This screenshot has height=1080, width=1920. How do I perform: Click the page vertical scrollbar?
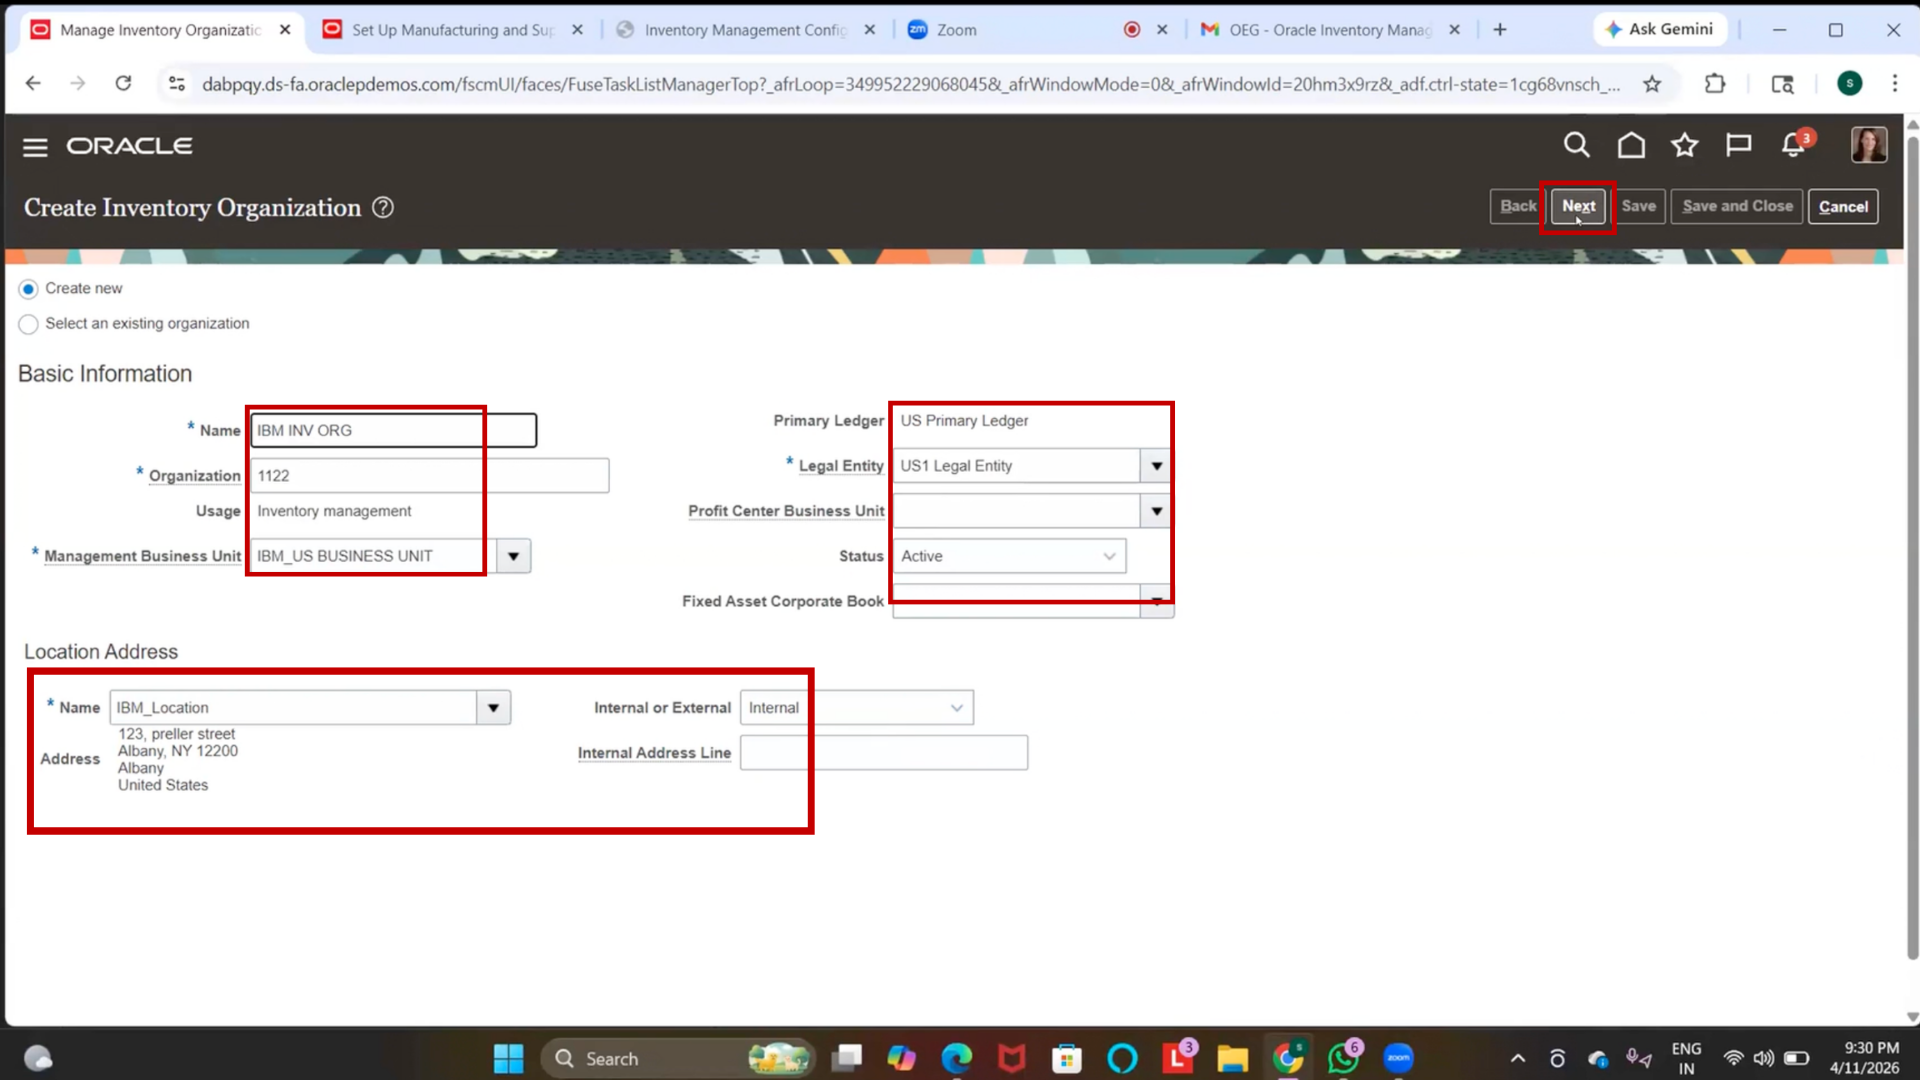[x=1912, y=550]
